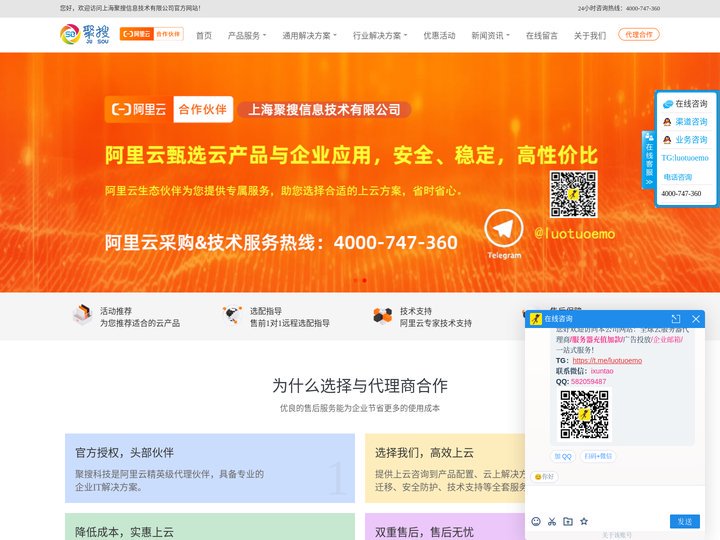The height and width of the screenshot is (540, 720).
Task: Click the 渠道咨询 QQ penguin icon
Action: (x=667, y=122)
